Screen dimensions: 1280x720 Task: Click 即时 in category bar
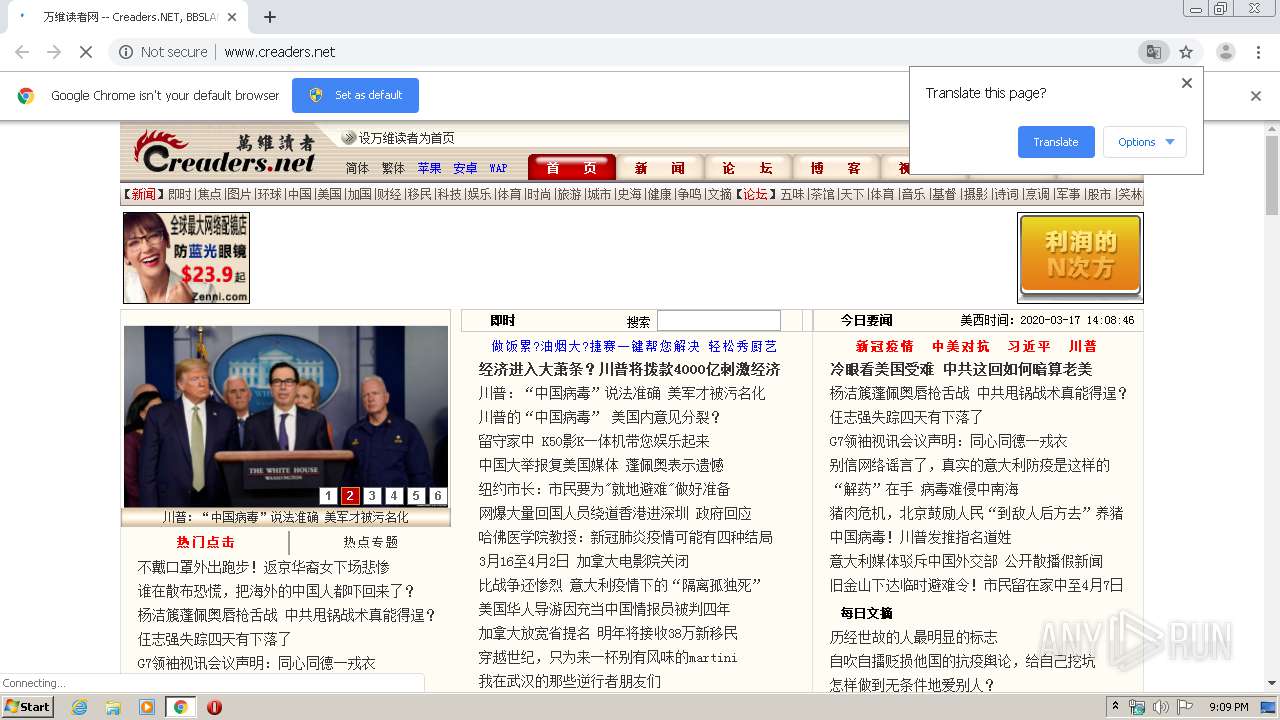click(x=179, y=194)
